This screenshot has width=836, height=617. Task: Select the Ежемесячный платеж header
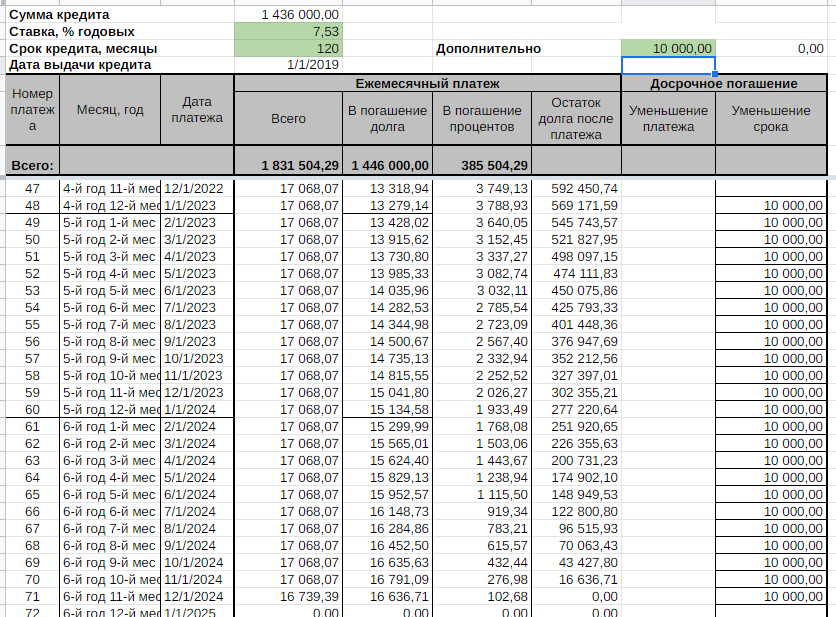(x=427, y=84)
